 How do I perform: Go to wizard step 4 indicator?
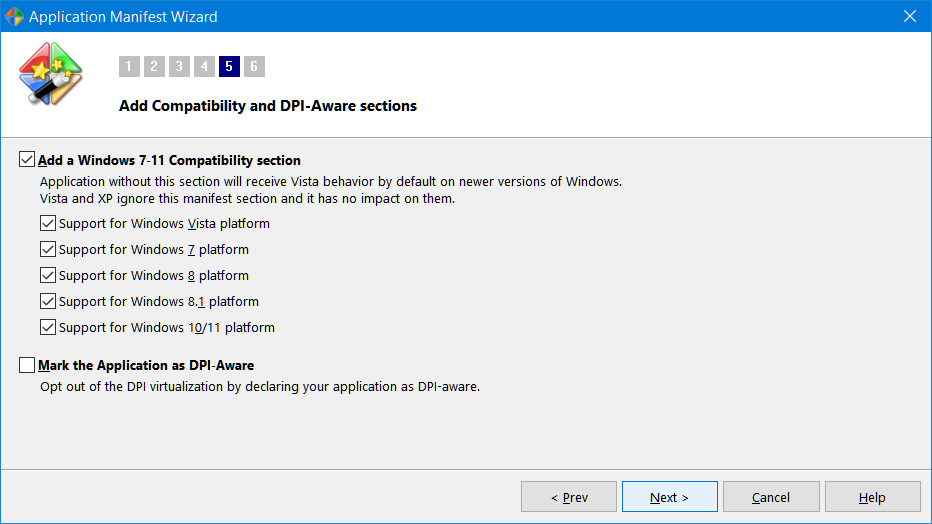tap(204, 67)
